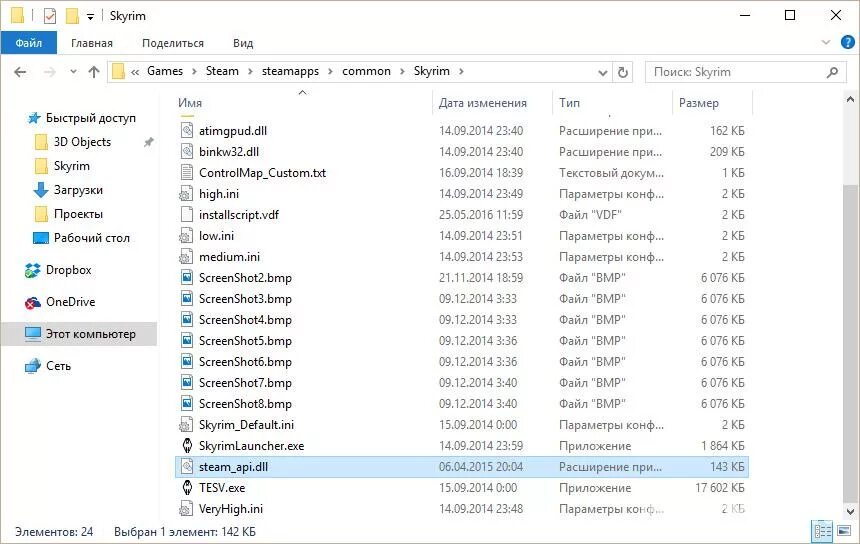Expand the chevron after common breadcrumb
The height and width of the screenshot is (544, 860).
(402, 71)
